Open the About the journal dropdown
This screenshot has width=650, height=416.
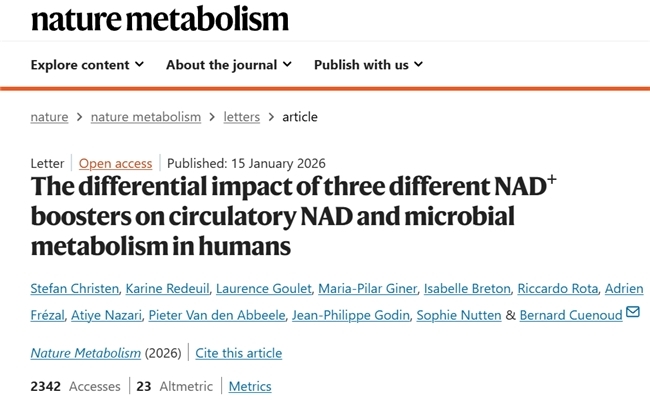pyautogui.click(x=229, y=65)
